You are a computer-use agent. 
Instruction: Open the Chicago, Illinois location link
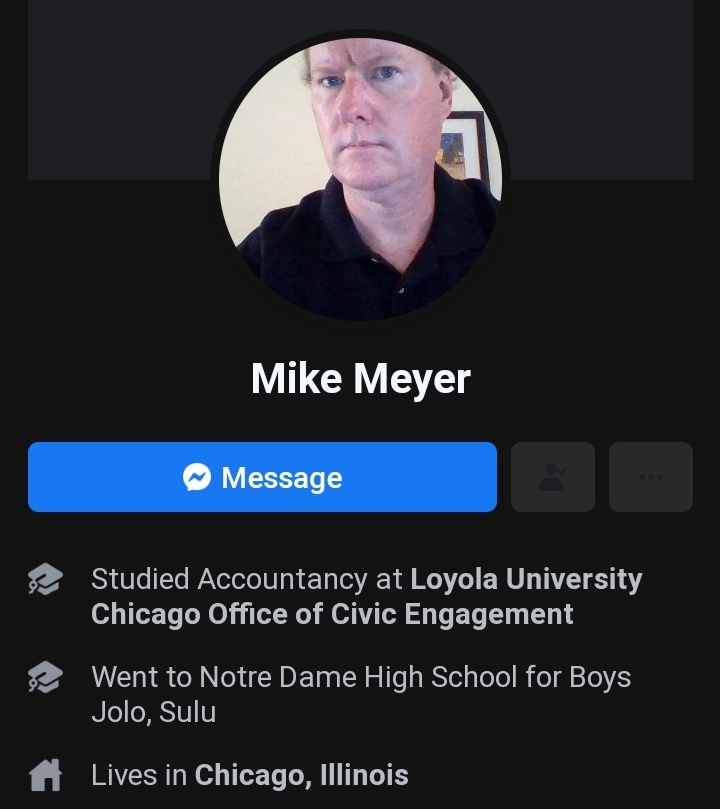coord(301,775)
